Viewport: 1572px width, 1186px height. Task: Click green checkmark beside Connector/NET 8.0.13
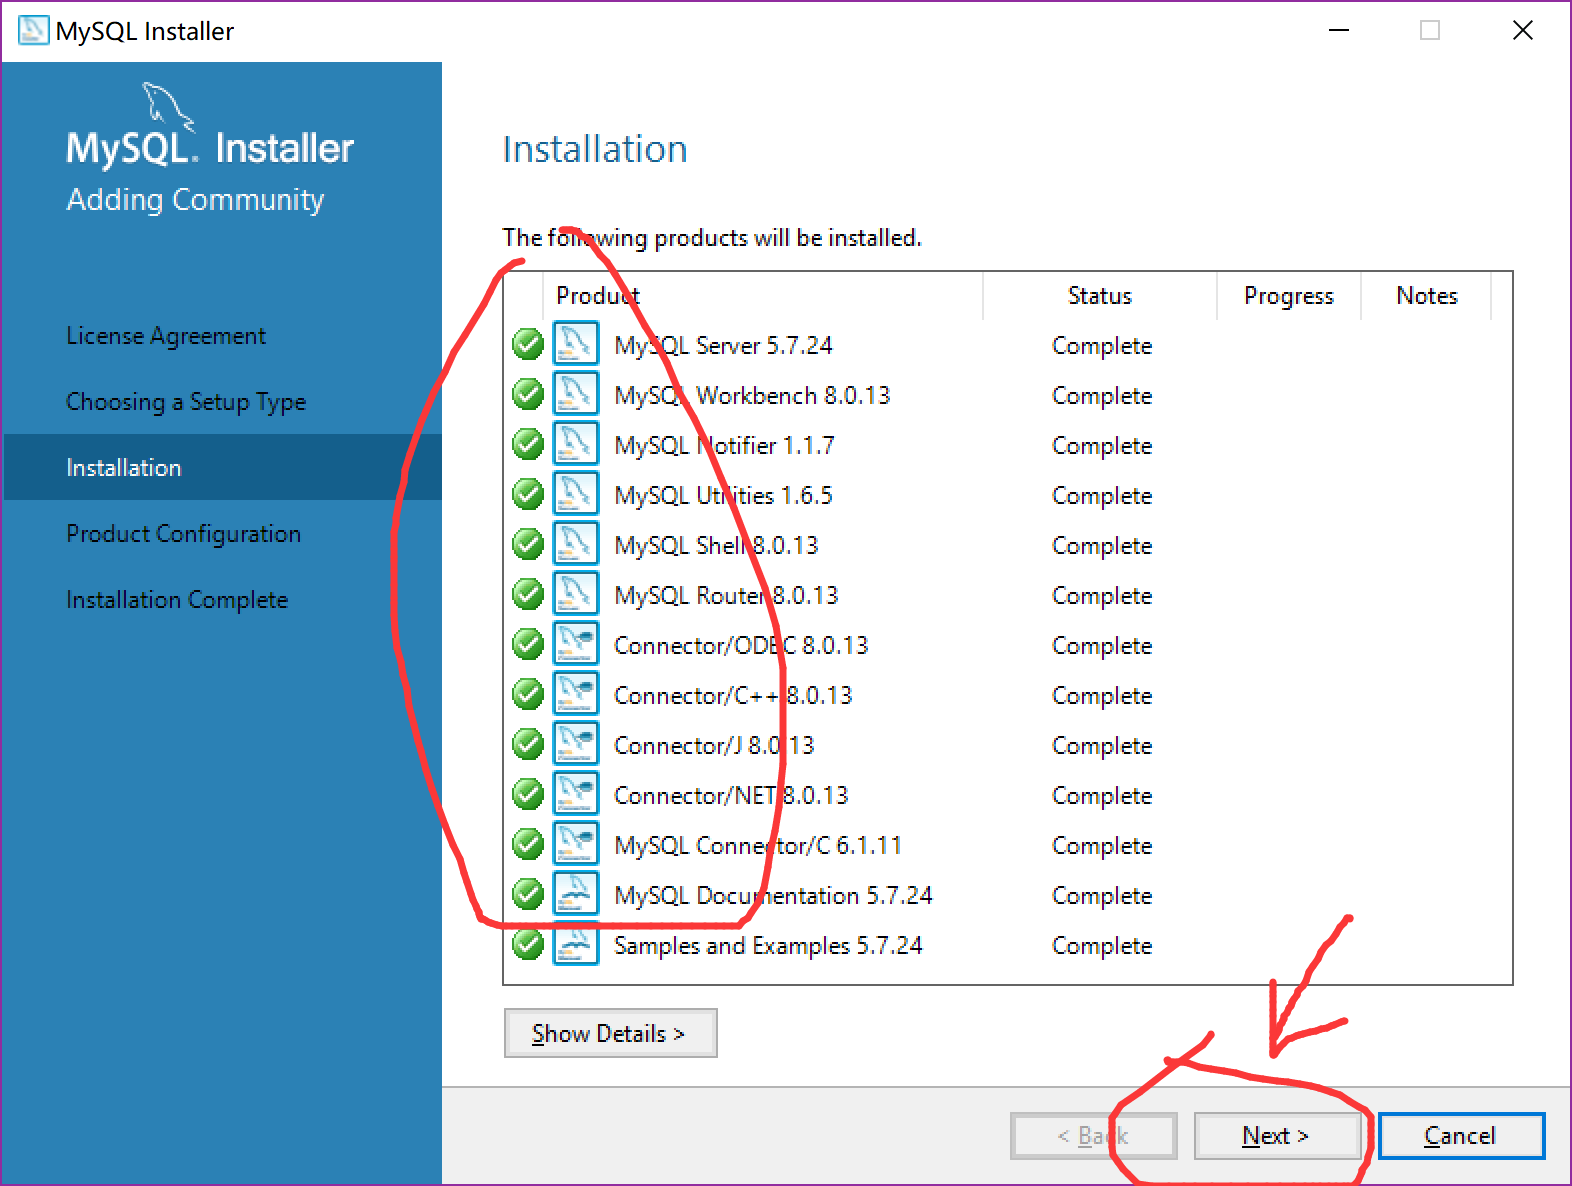(528, 794)
